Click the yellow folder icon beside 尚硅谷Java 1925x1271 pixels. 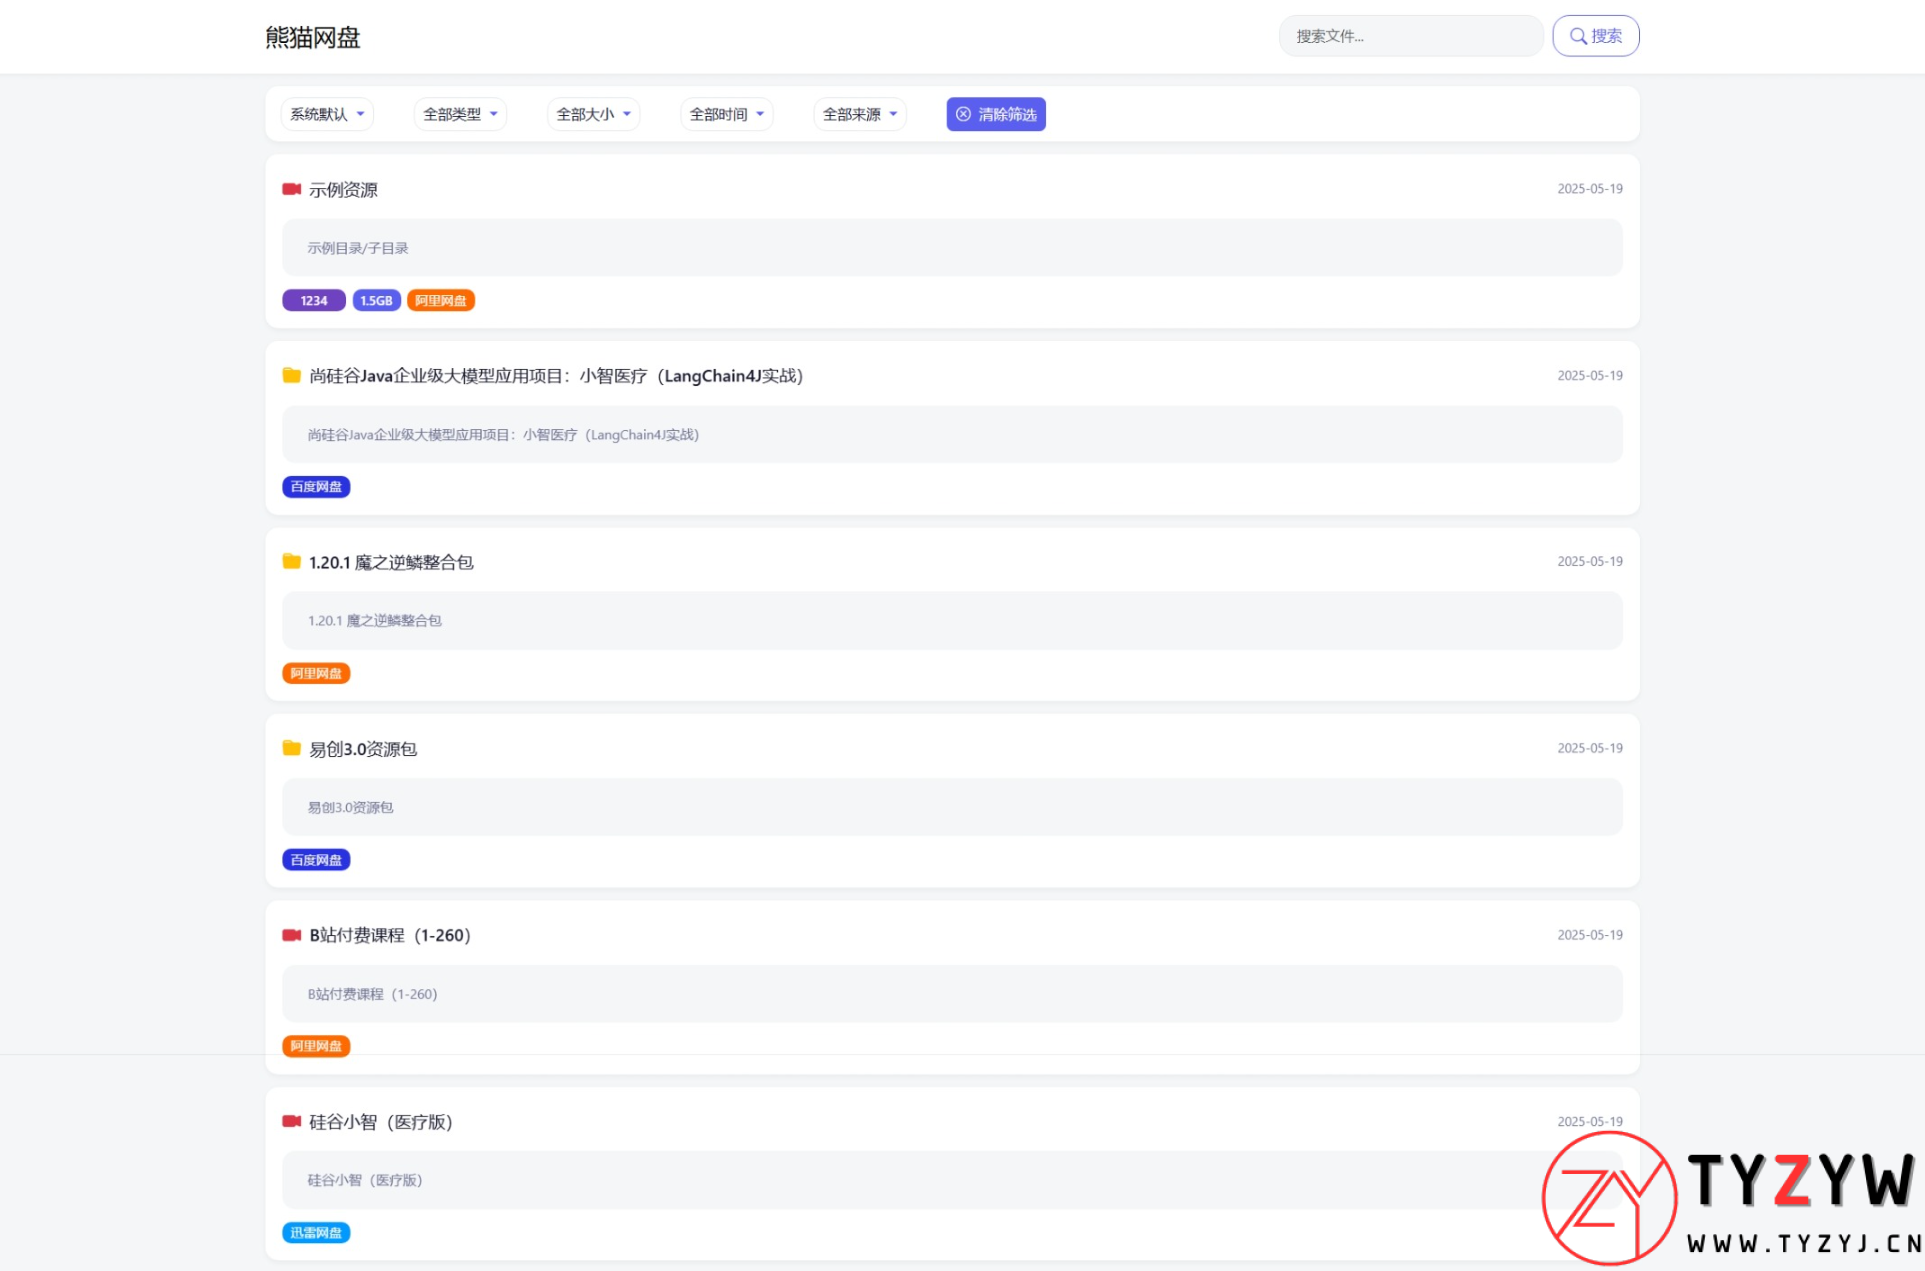click(x=291, y=375)
